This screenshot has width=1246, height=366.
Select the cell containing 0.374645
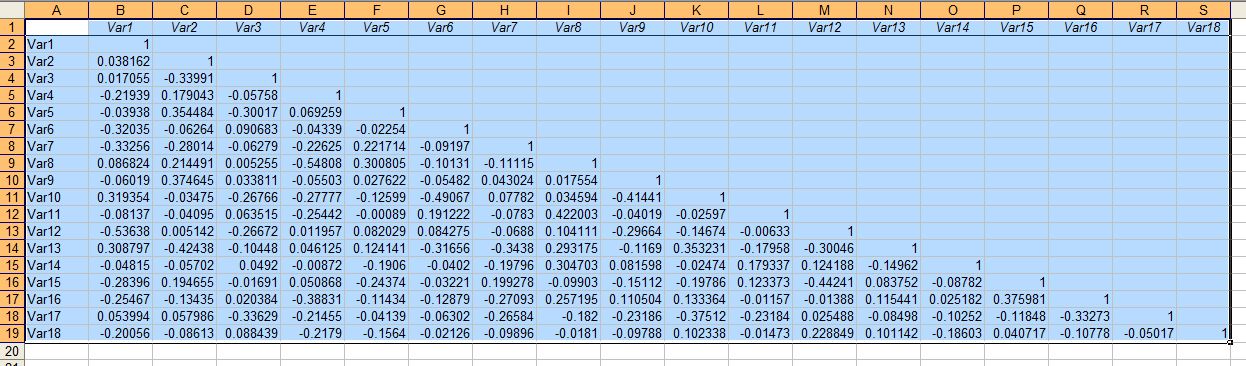pos(184,180)
